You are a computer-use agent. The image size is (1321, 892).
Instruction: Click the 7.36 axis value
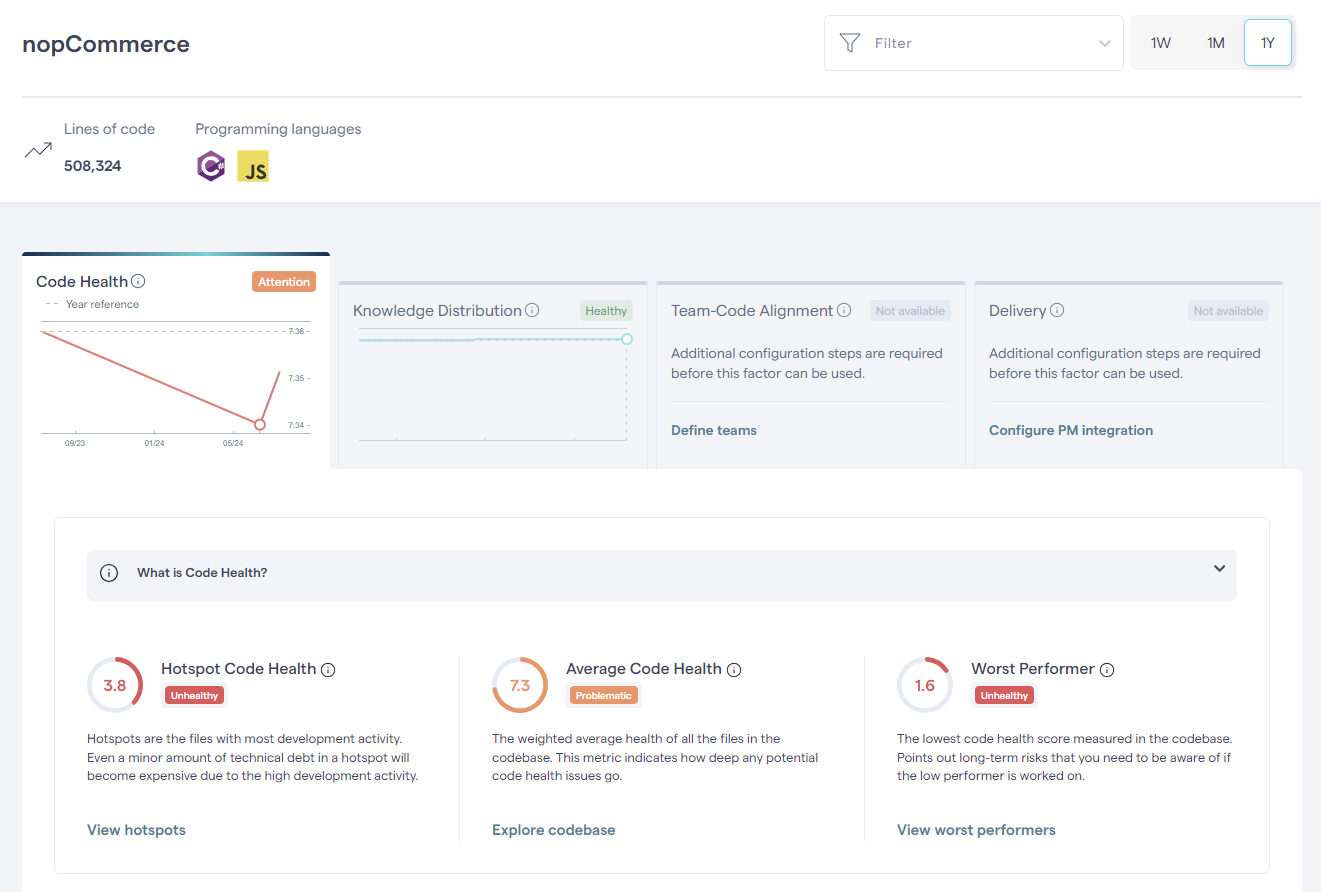296,331
